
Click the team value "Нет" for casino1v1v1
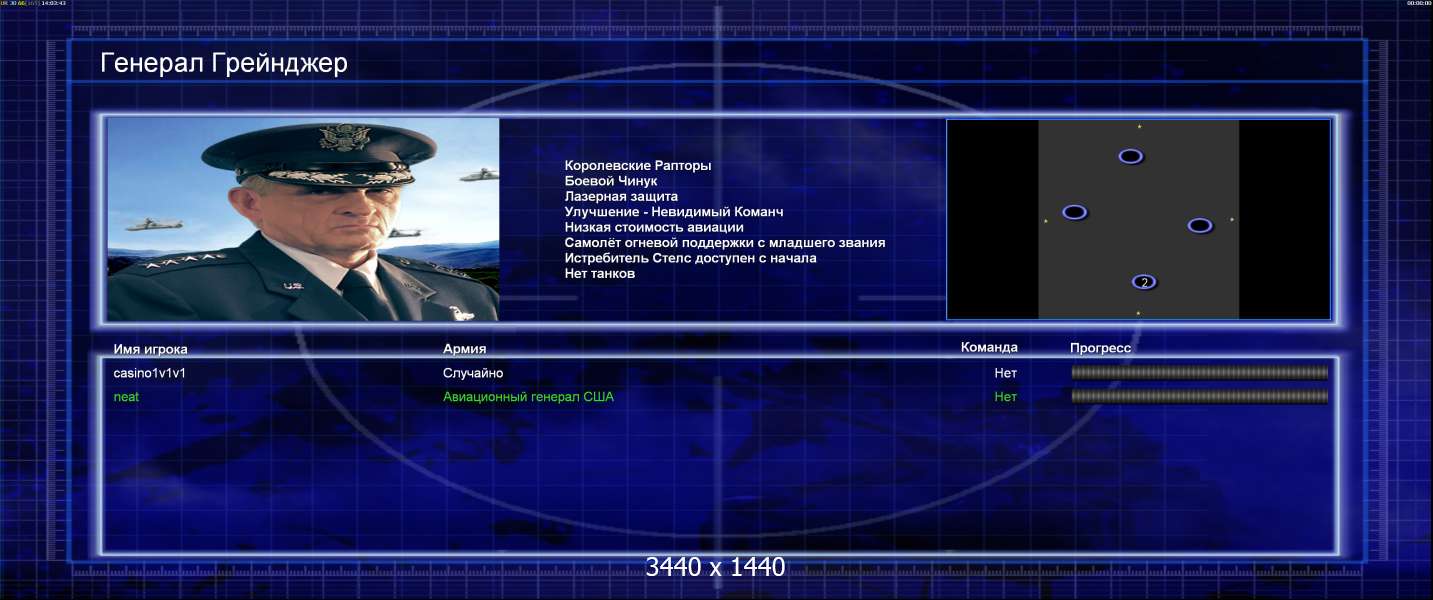(x=1005, y=373)
